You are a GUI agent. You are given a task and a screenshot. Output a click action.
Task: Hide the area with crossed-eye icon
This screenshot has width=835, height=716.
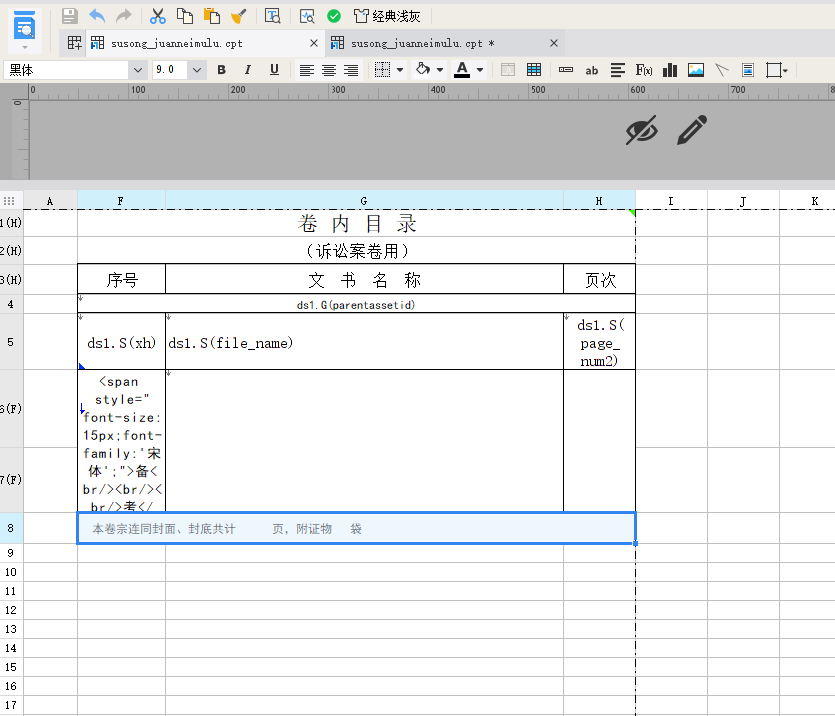tap(642, 130)
